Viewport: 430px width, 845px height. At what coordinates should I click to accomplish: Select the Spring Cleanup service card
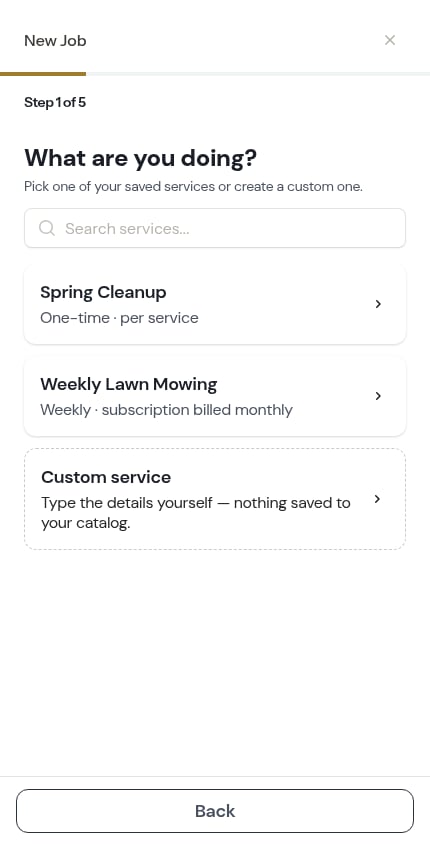[214, 304]
